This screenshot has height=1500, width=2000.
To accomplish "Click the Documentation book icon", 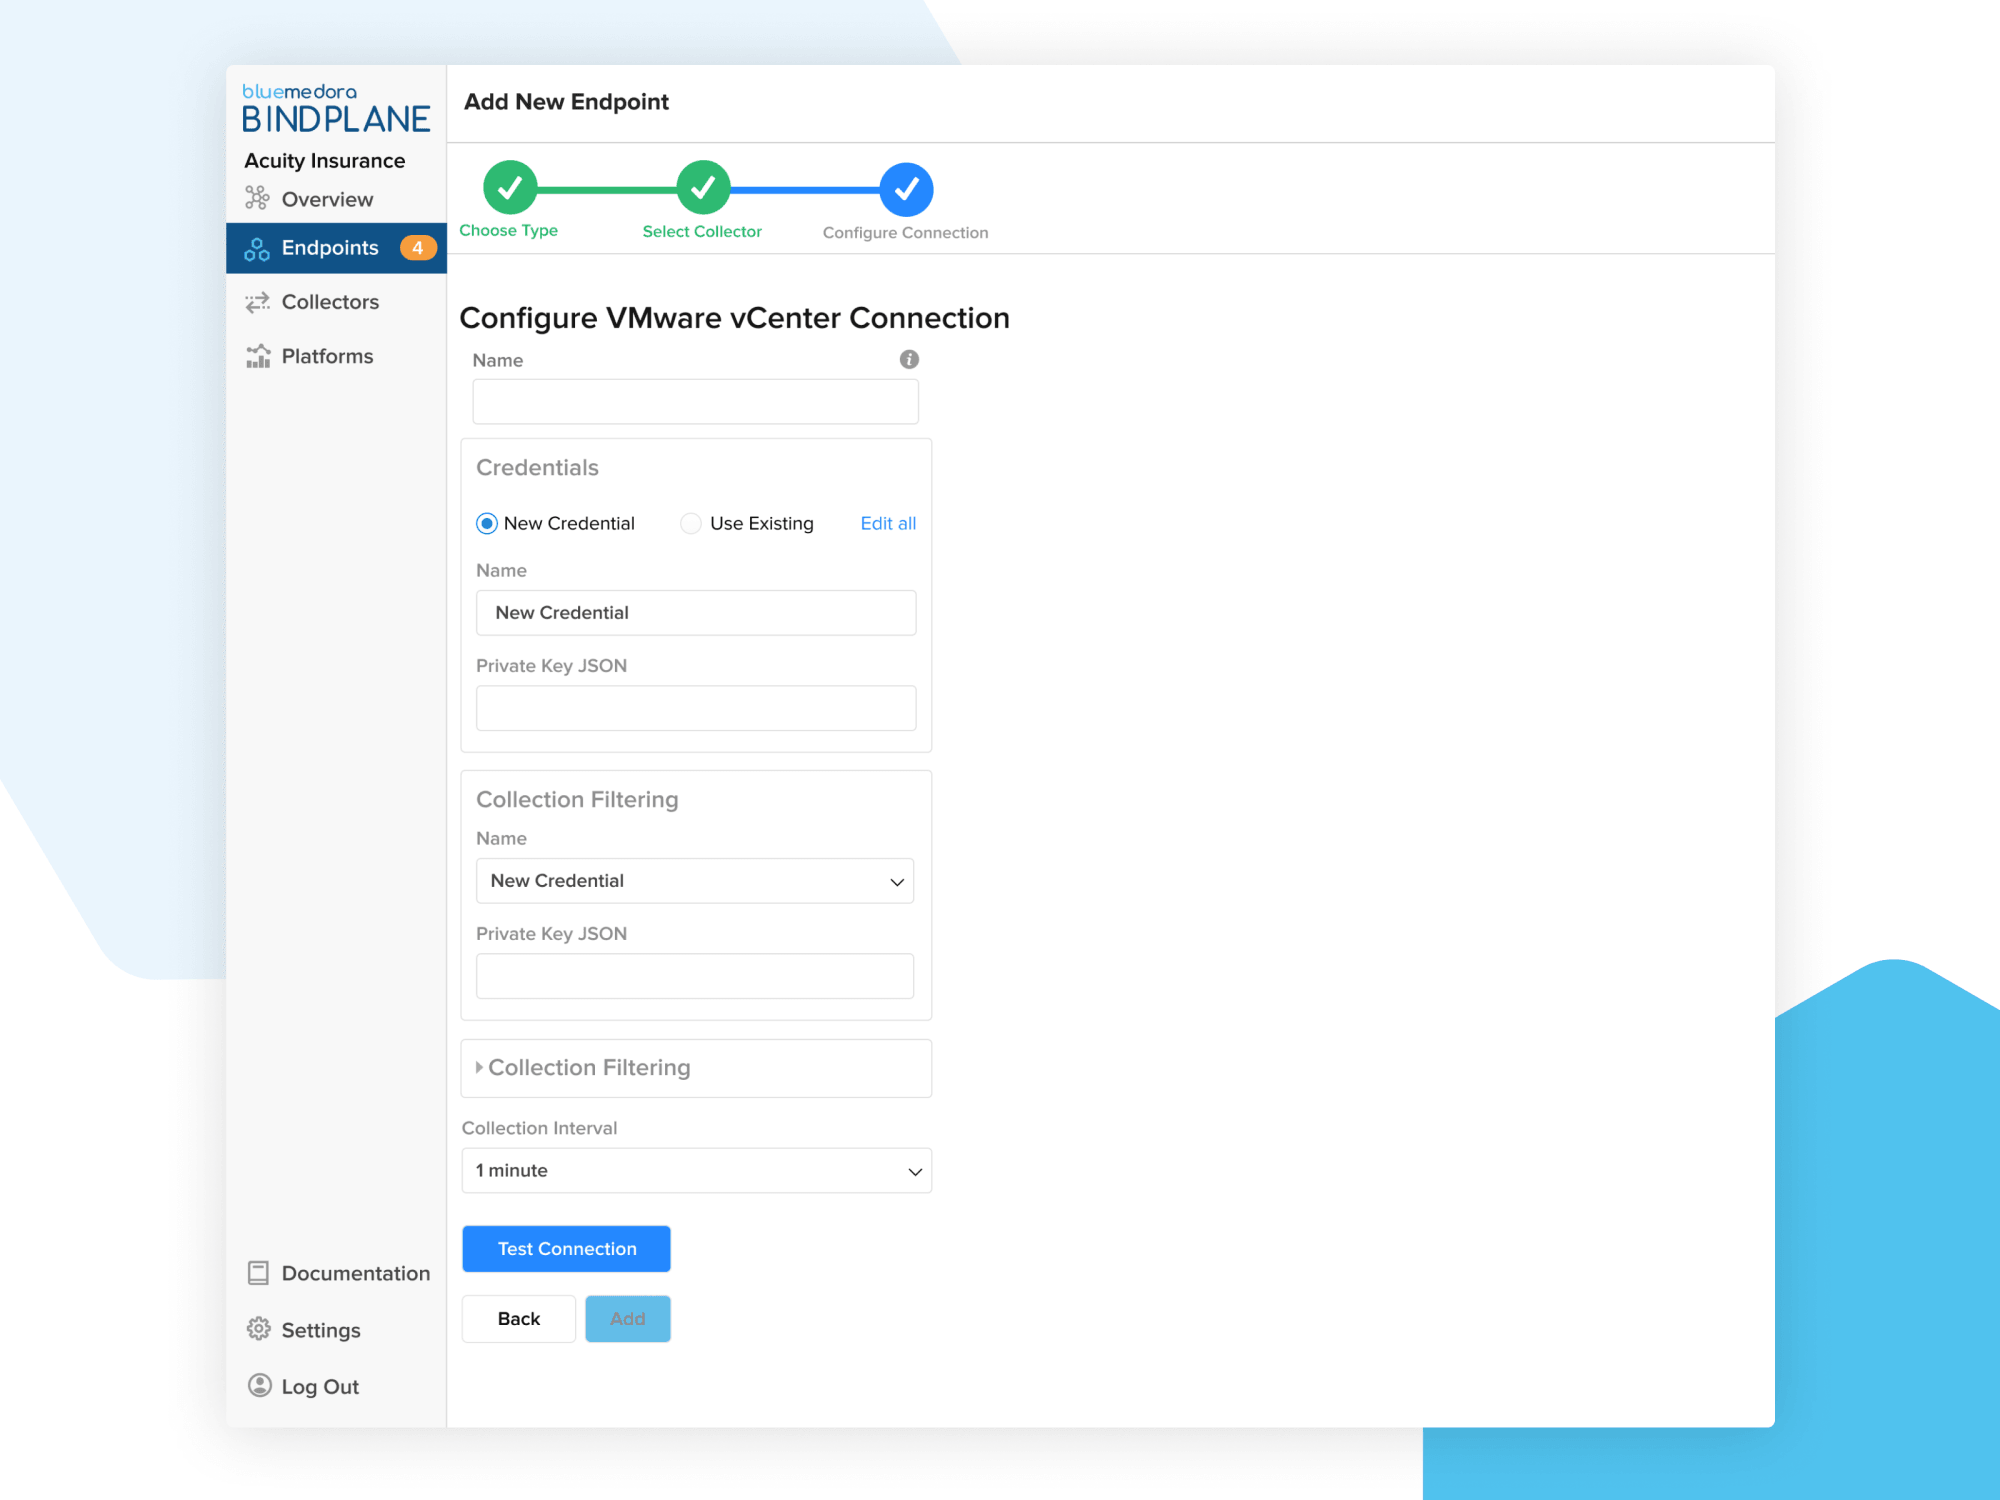I will (x=258, y=1273).
